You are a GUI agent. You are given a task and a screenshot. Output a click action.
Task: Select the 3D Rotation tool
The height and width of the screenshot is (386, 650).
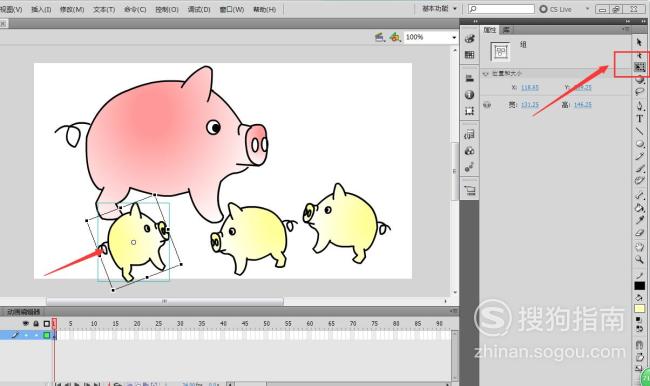(639, 80)
